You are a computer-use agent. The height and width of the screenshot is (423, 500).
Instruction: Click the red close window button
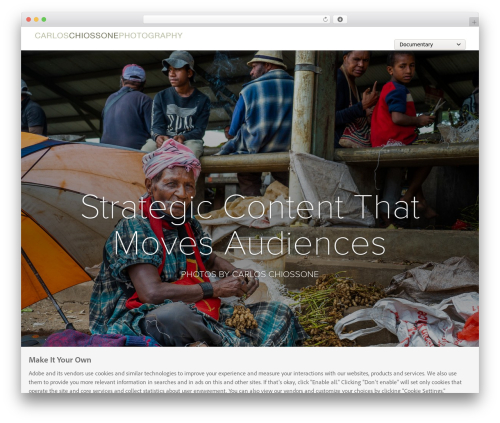pos(29,19)
